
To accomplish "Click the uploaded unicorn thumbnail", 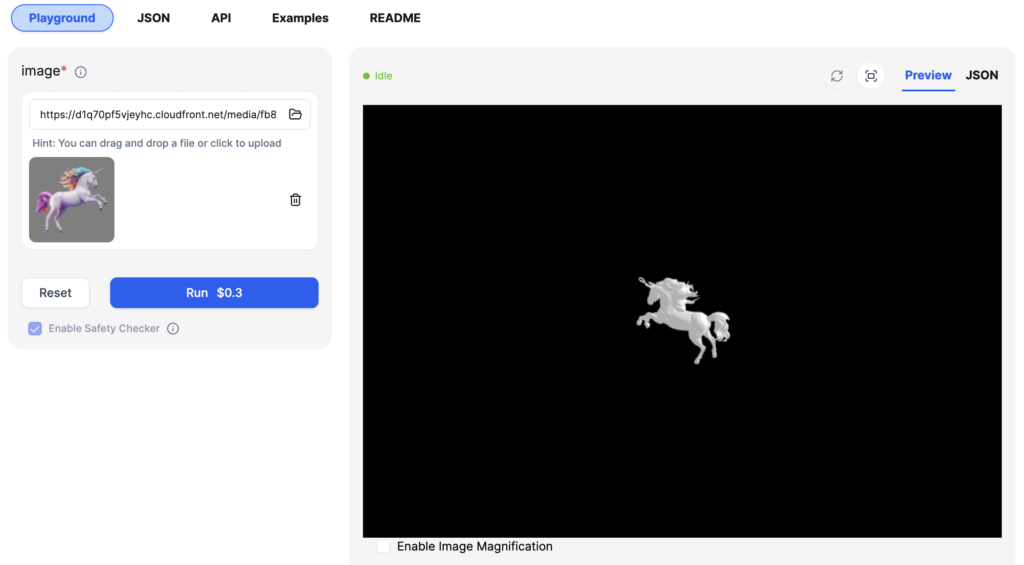I will click(x=72, y=200).
